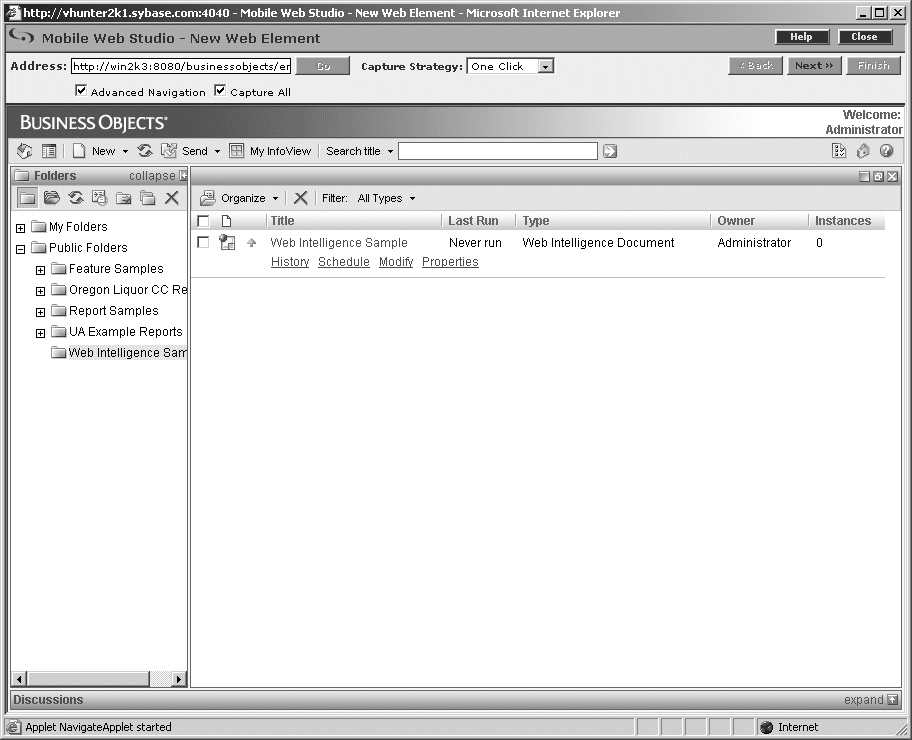912x740 pixels.
Task: Click the copy folder icon in Folders toolbar
Action: click(x=148, y=198)
